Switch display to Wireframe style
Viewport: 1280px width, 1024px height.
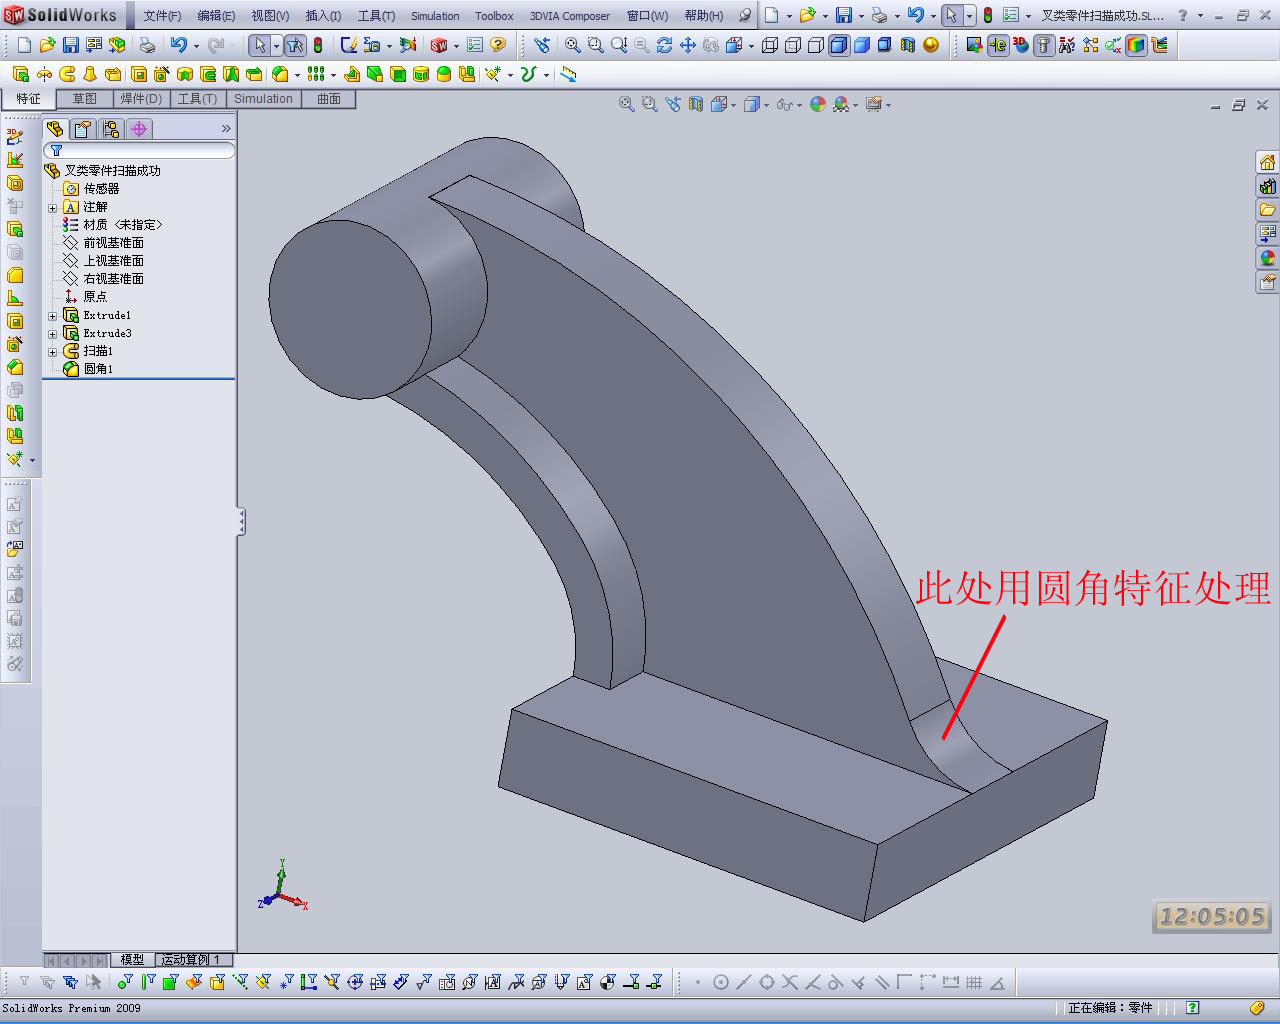tap(770, 45)
